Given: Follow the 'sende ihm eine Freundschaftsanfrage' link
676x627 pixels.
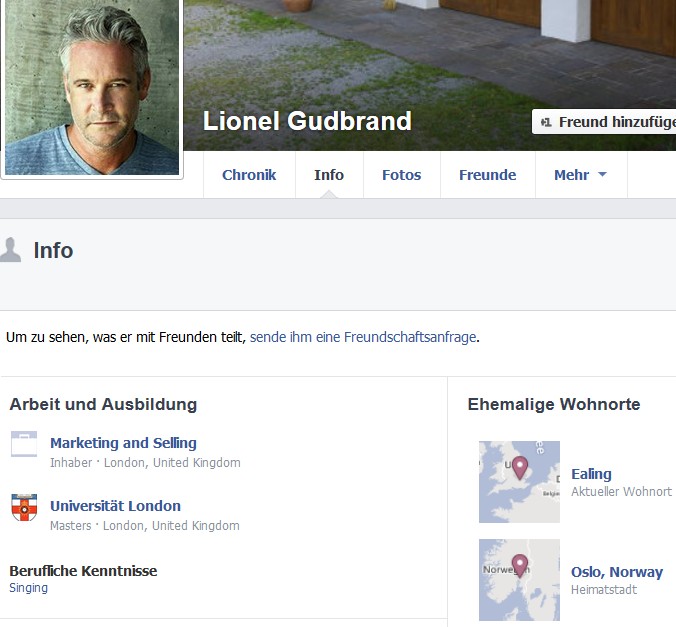Looking at the screenshot, I should [x=363, y=337].
